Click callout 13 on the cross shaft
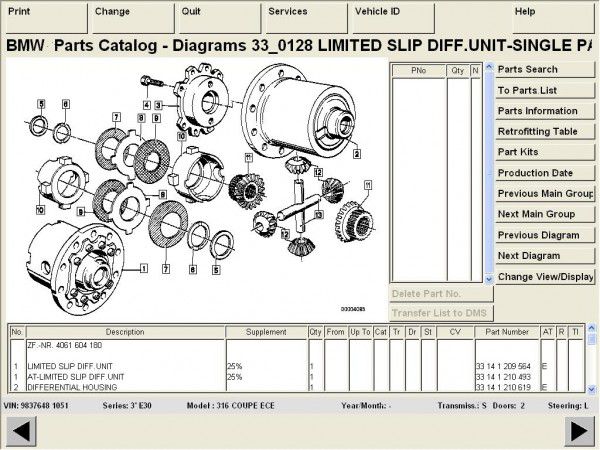 point(319,215)
